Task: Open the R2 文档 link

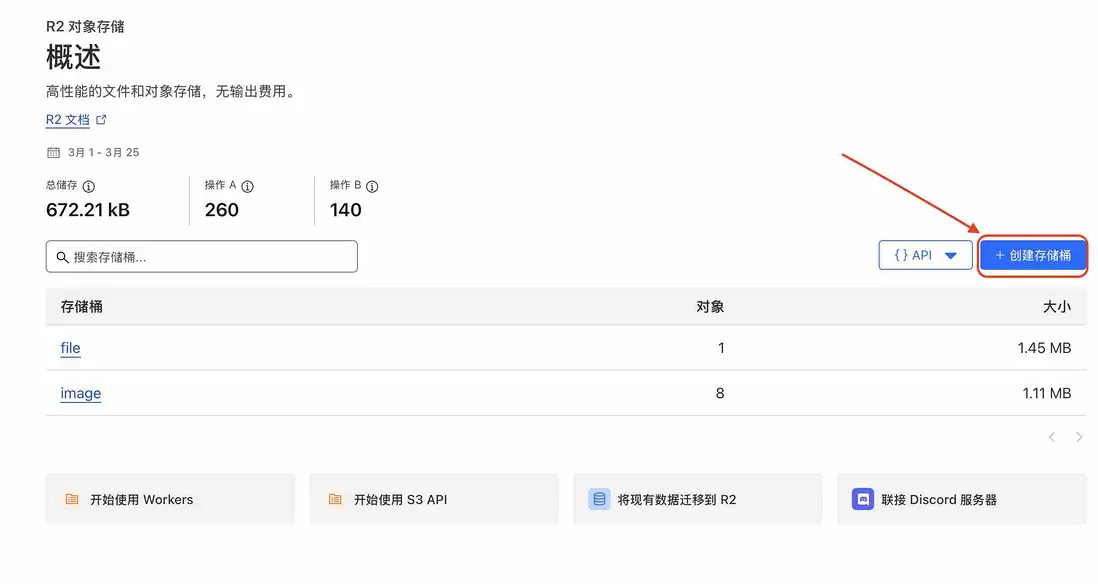Action: point(68,120)
